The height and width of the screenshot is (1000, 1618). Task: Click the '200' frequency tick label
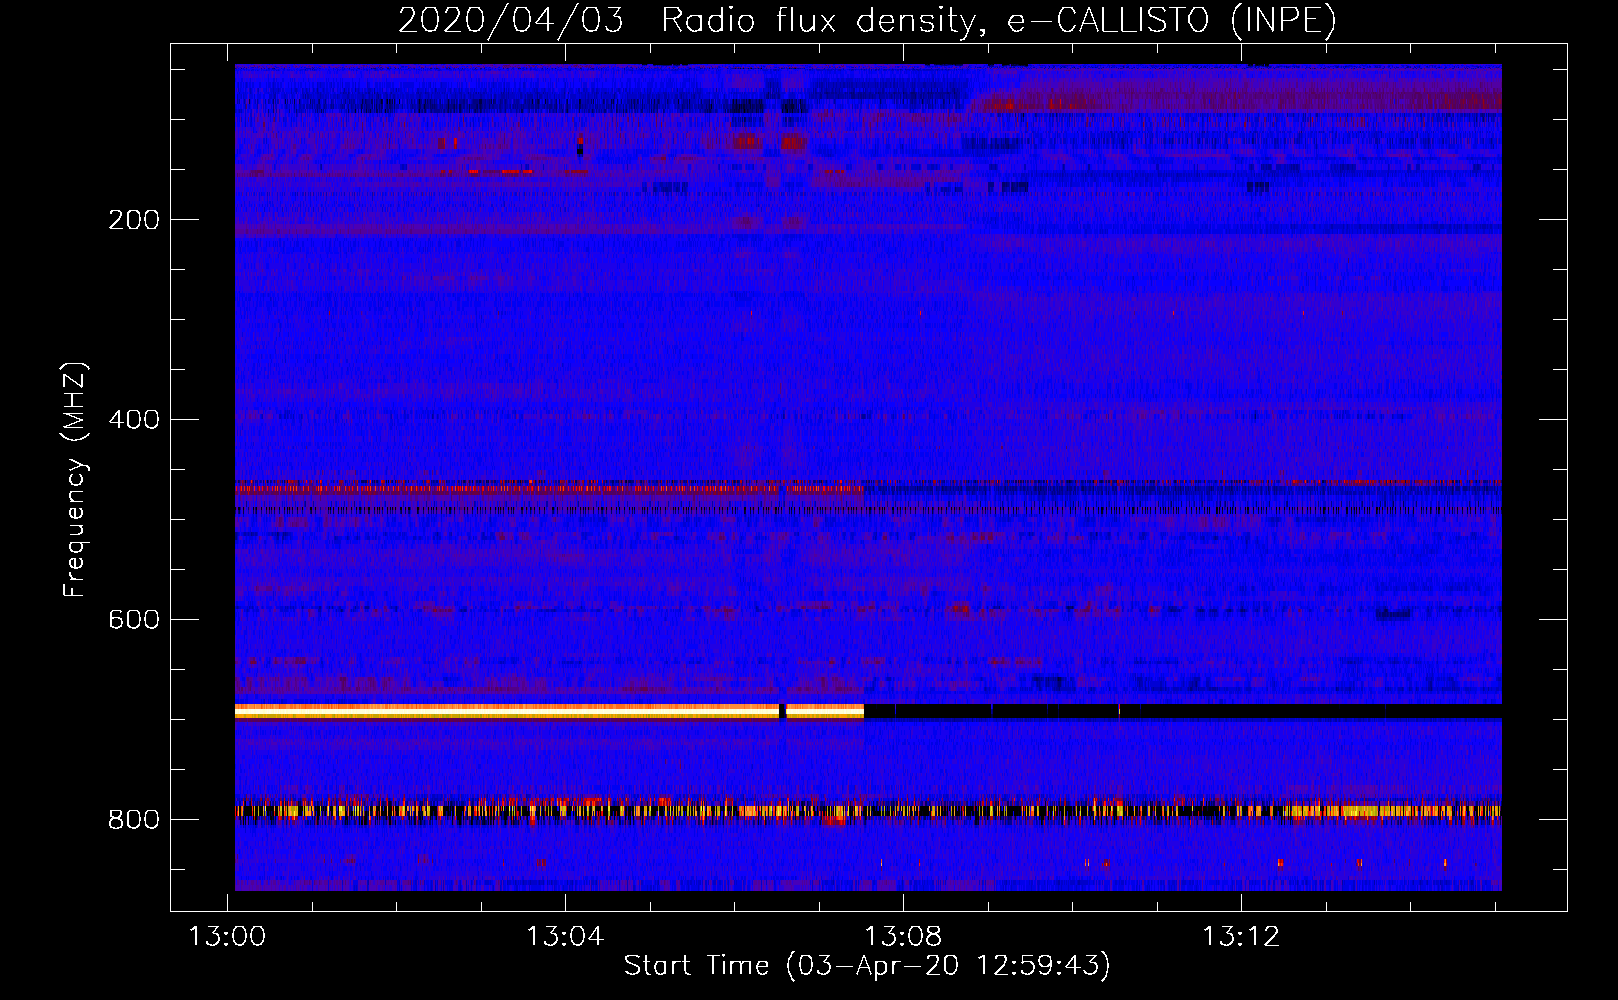tap(134, 220)
